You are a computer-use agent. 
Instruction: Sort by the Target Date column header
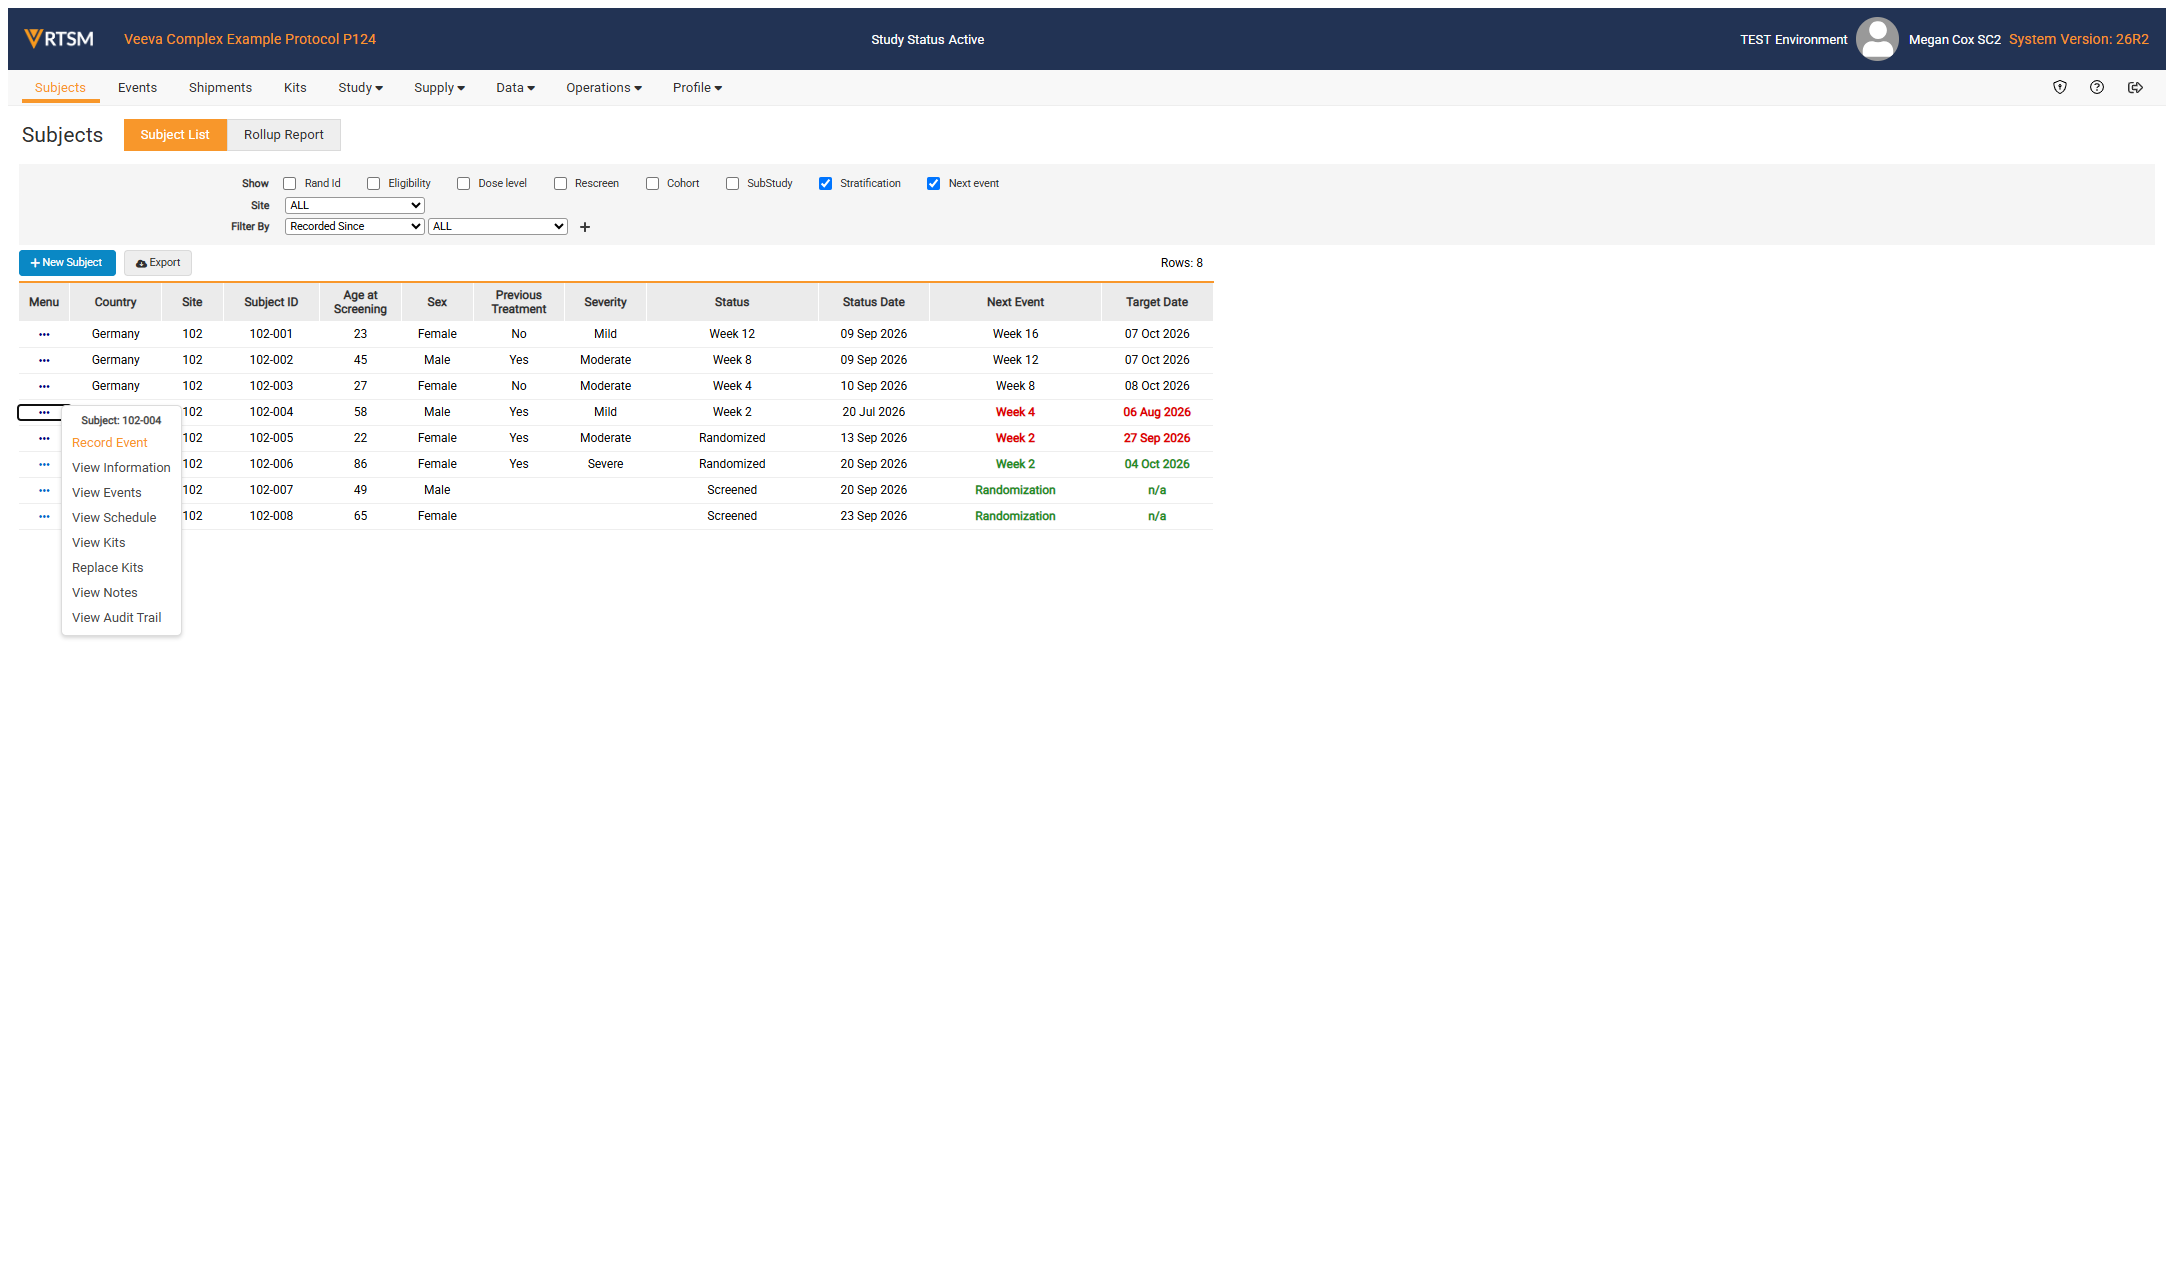(x=1157, y=302)
